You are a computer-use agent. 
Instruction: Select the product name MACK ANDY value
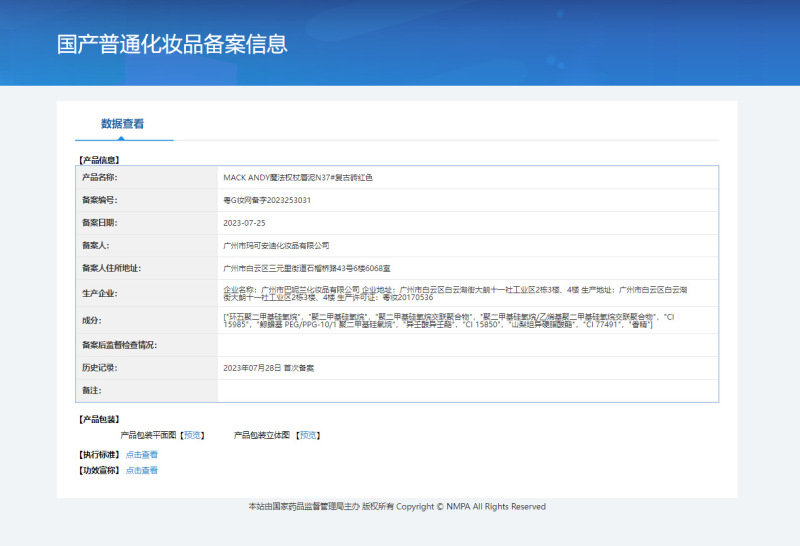298,178
